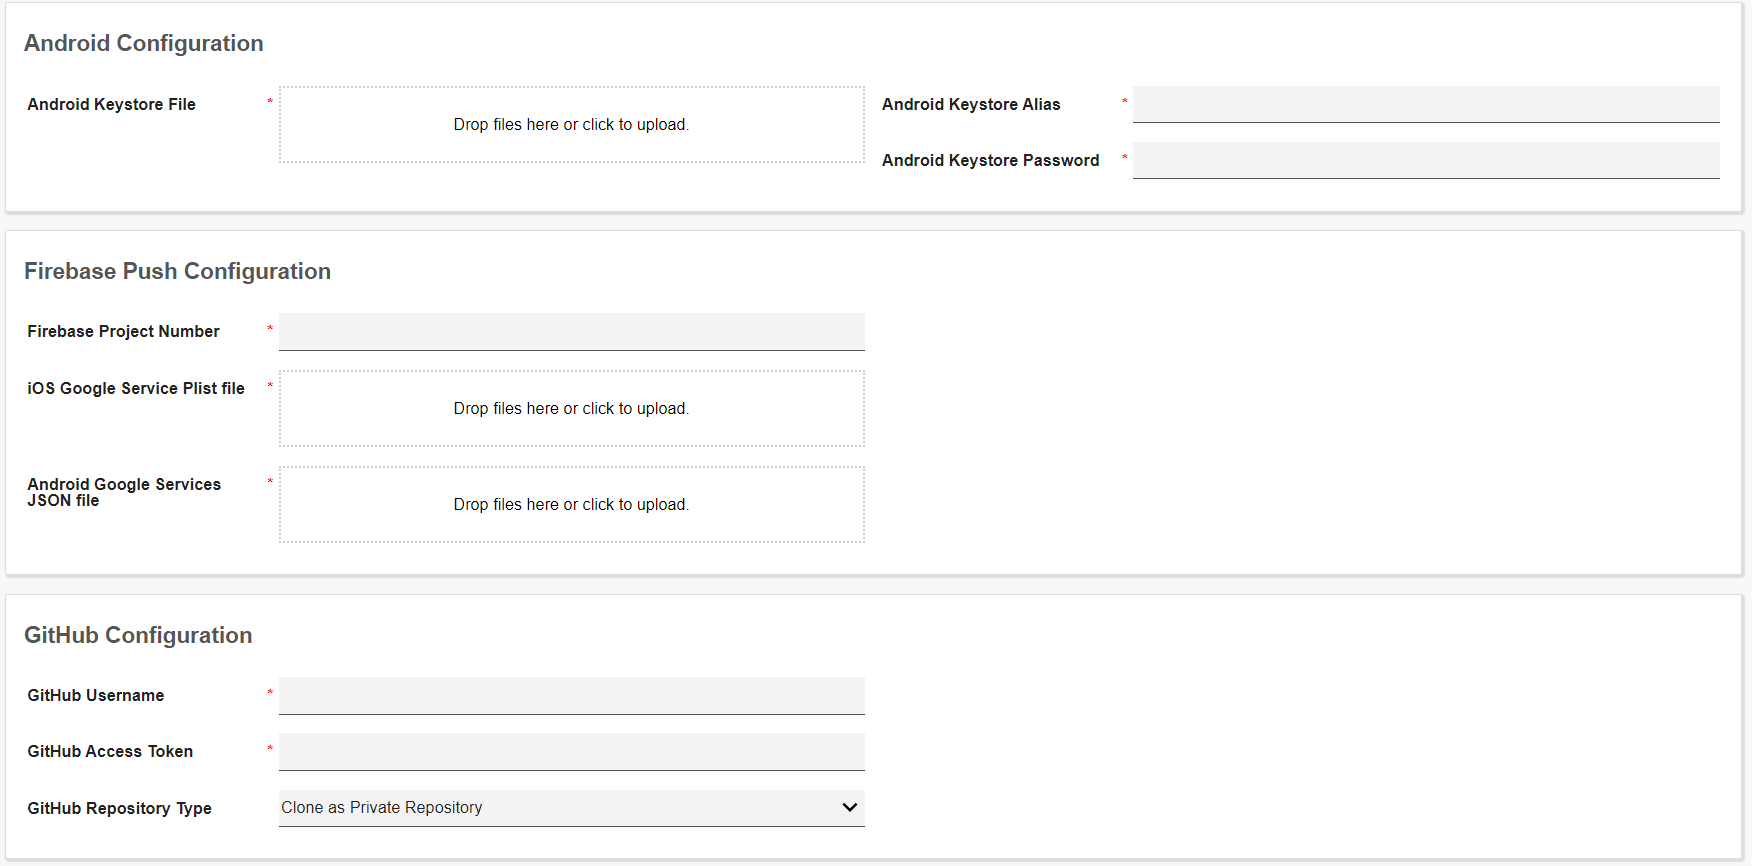The height and width of the screenshot is (866, 1752).
Task: Click the Android Keystore Password label
Action: pyautogui.click(x=990, y=160)
